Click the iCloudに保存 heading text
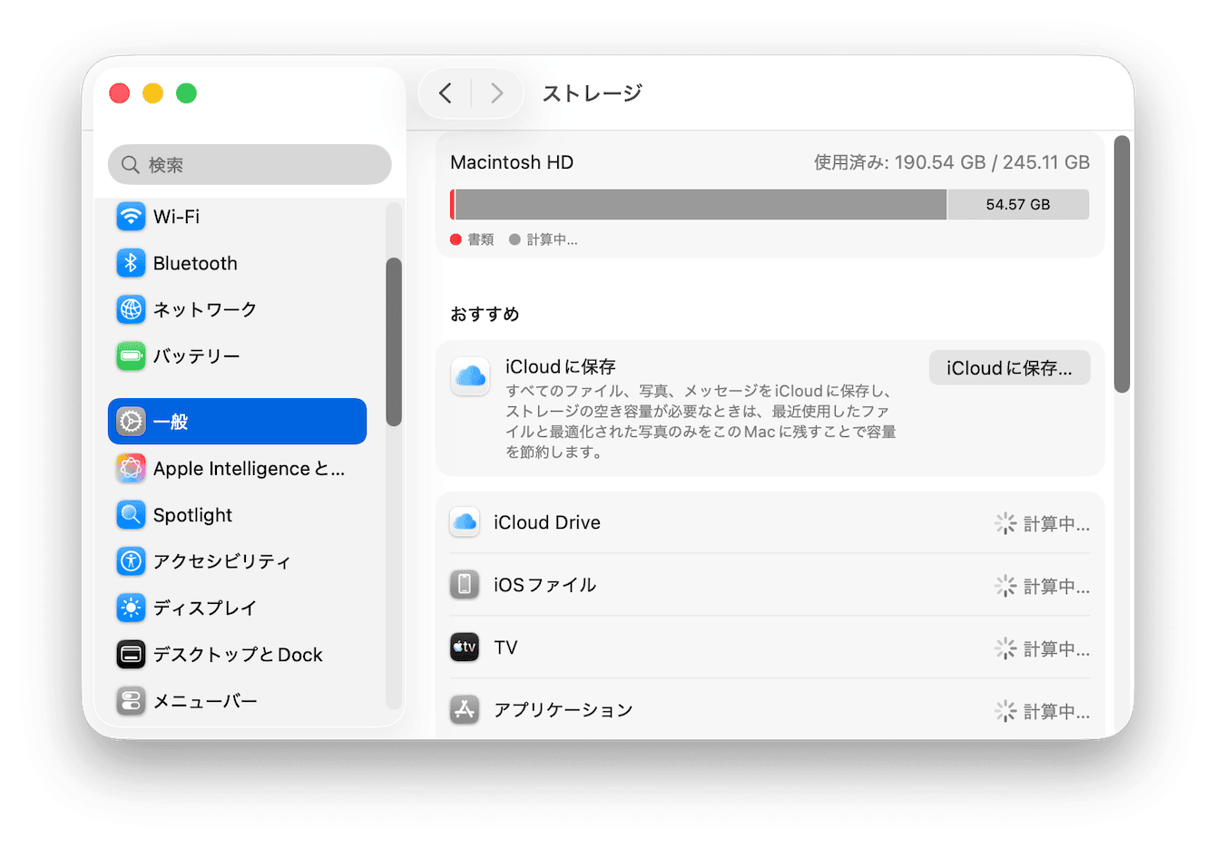1216x847 pixels. [561, 367]
